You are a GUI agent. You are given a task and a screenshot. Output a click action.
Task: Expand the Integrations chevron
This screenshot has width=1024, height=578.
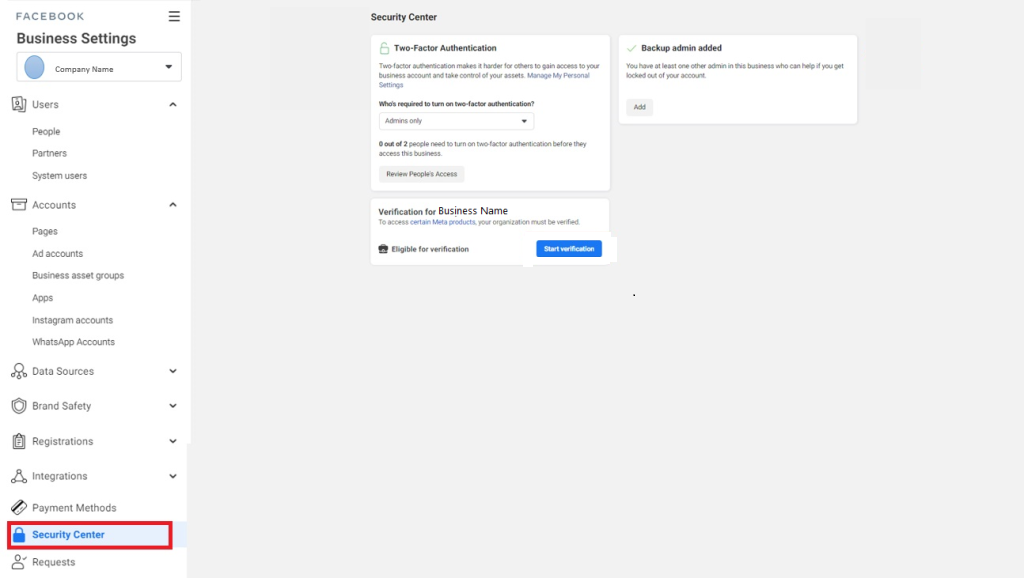(x=172, y=476)
